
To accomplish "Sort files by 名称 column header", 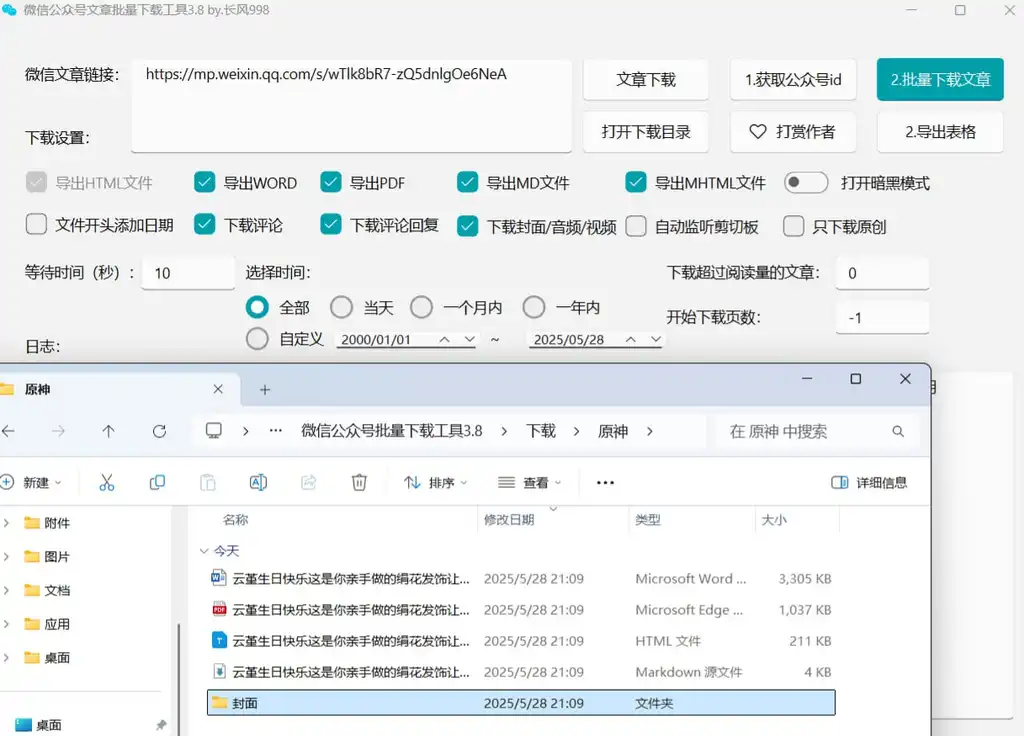I will coord(236,520).
